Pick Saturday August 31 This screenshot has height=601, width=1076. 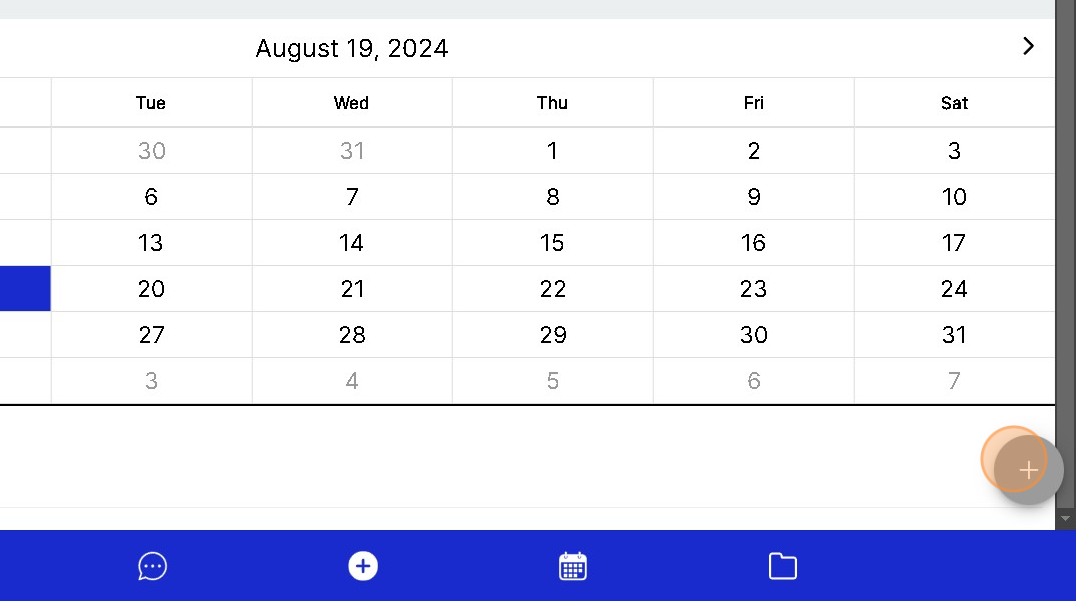point(954,335)
